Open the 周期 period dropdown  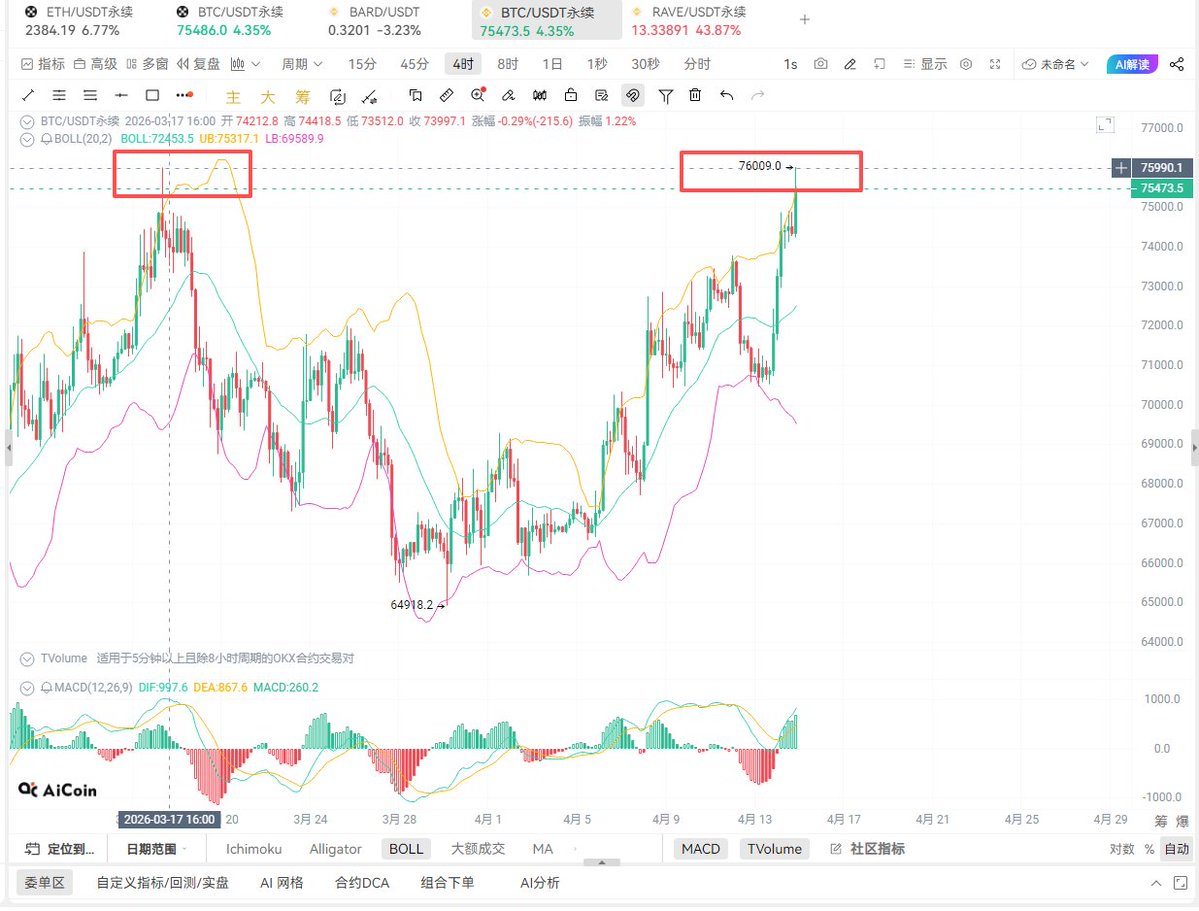[x=302, y=64]
